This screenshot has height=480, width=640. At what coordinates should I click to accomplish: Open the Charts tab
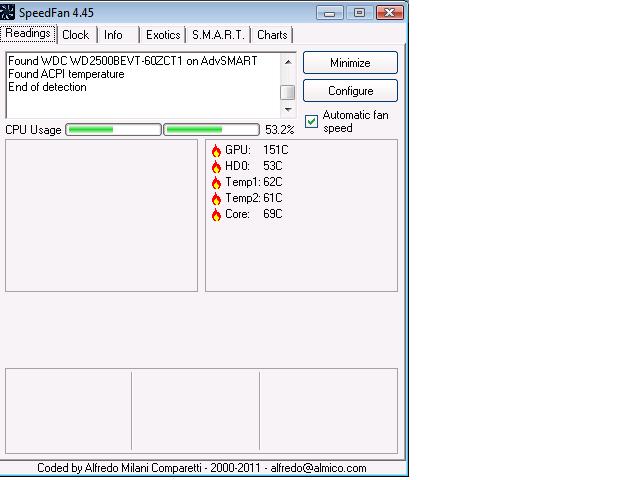[x=272, y=35]
